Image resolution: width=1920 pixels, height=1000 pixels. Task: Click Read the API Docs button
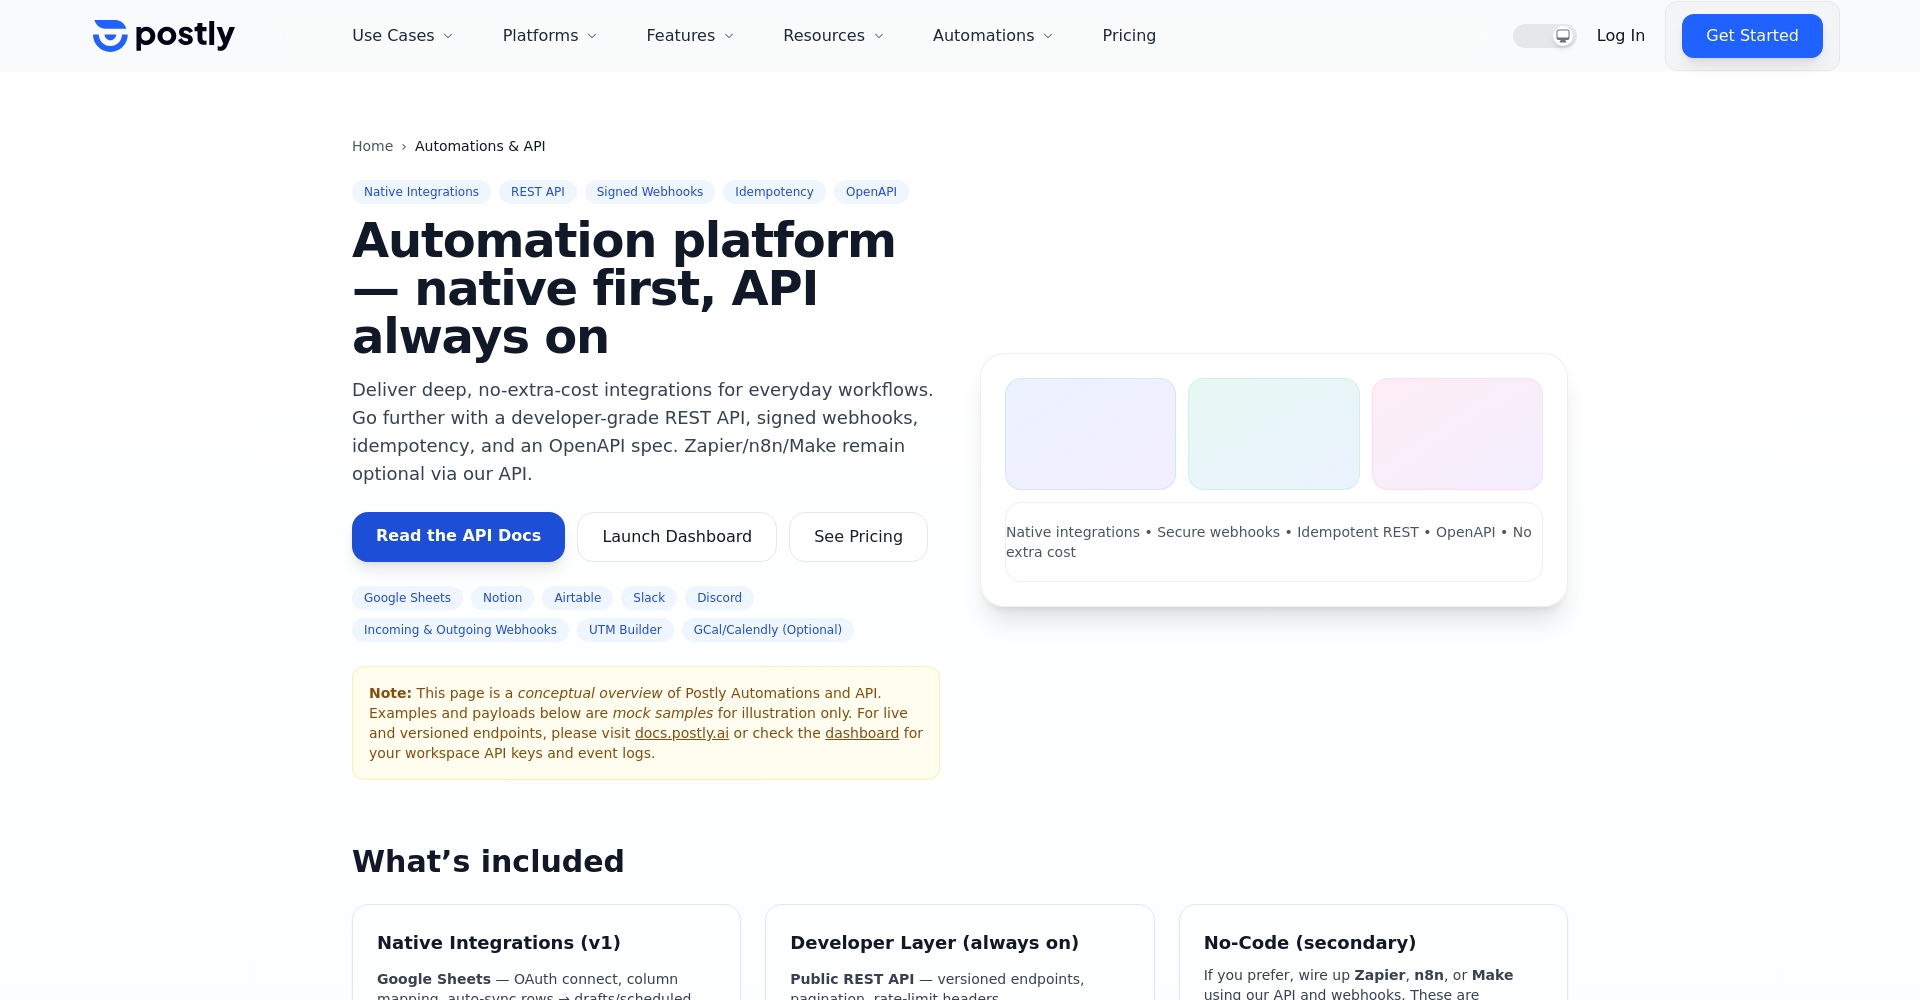(x=458, y=537)
